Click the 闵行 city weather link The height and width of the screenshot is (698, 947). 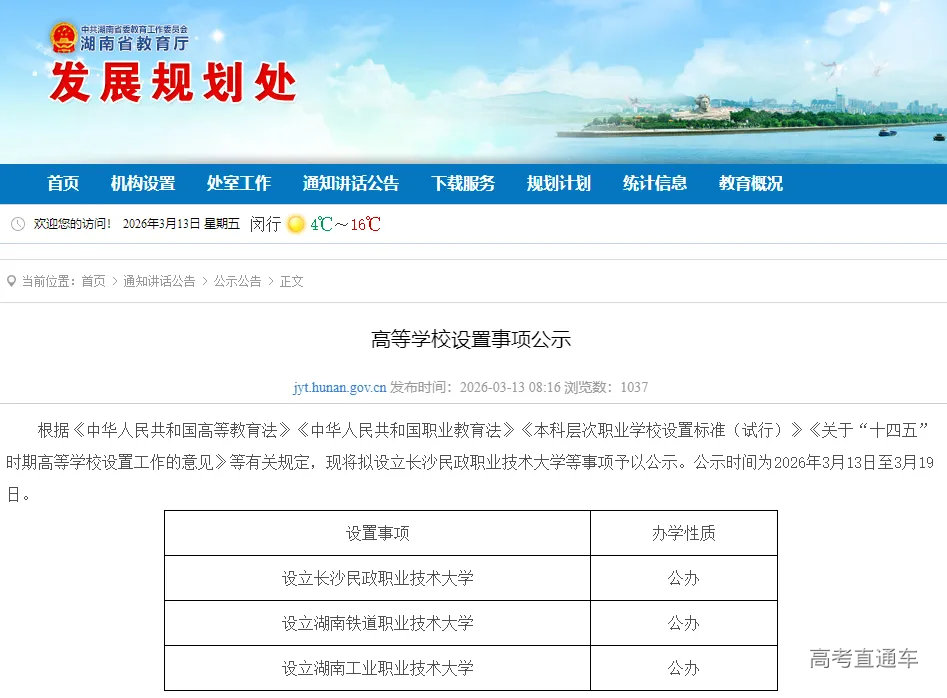pyautogui.click(x=264, y=224)
